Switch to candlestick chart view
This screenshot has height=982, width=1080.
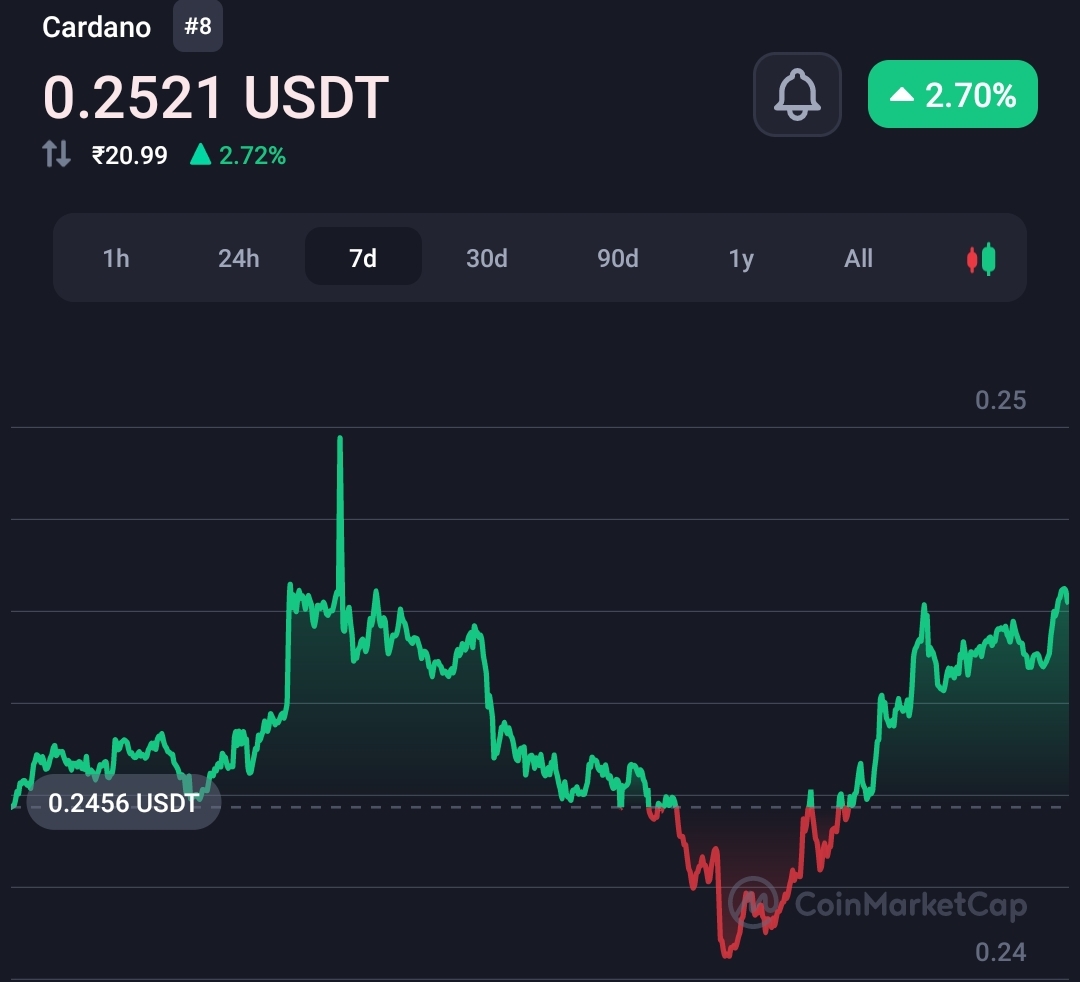[981, 259]
